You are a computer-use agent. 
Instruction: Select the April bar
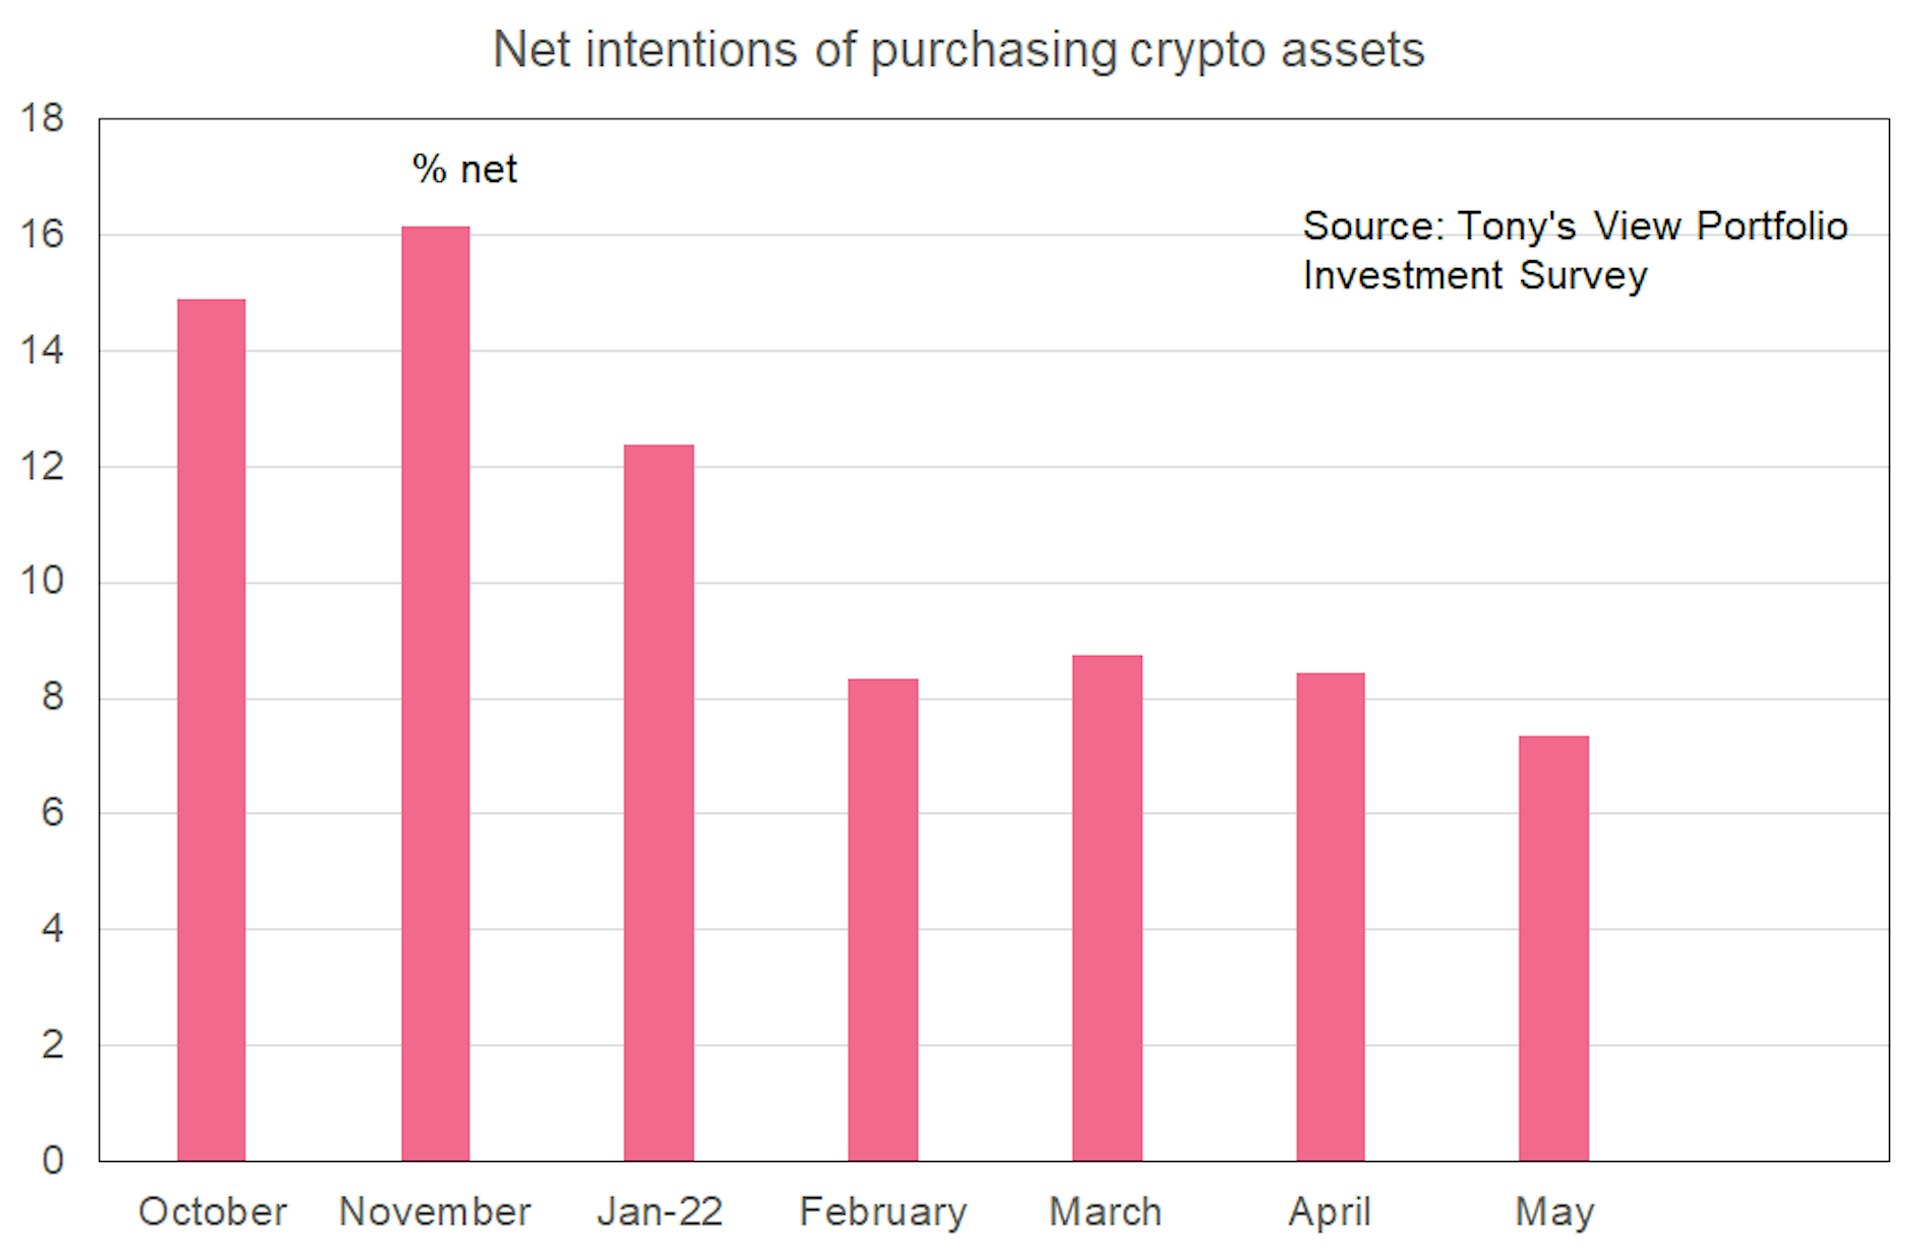1330,916
